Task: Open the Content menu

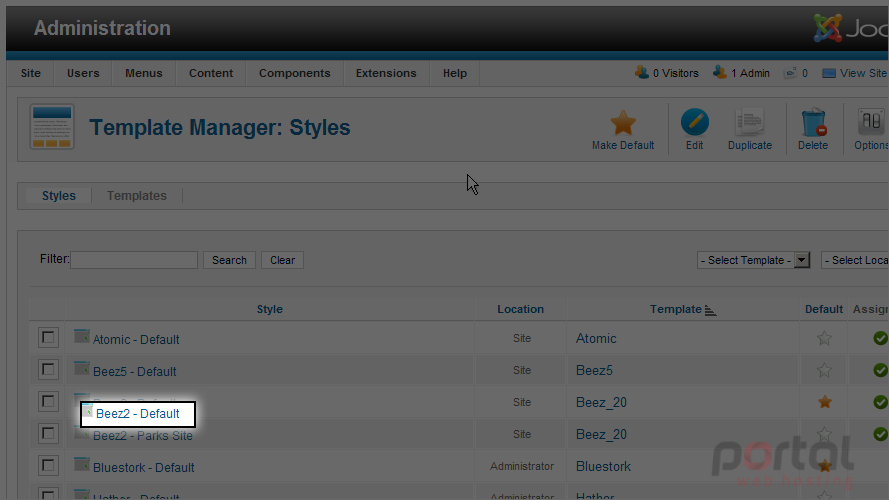Action: 211,73
